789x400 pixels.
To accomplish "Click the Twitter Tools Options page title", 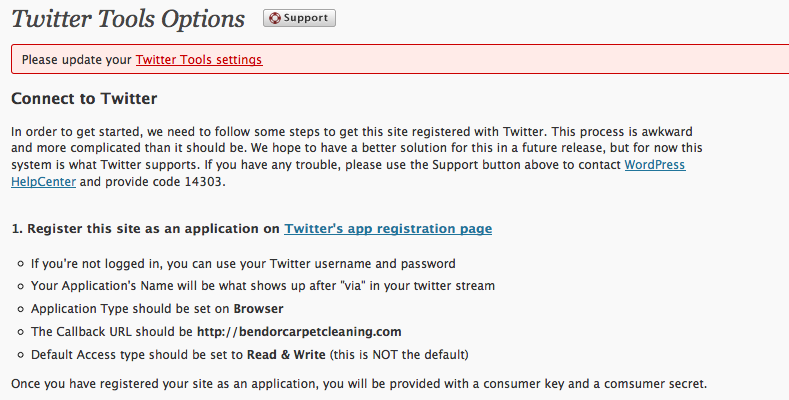I will [128, 19].
